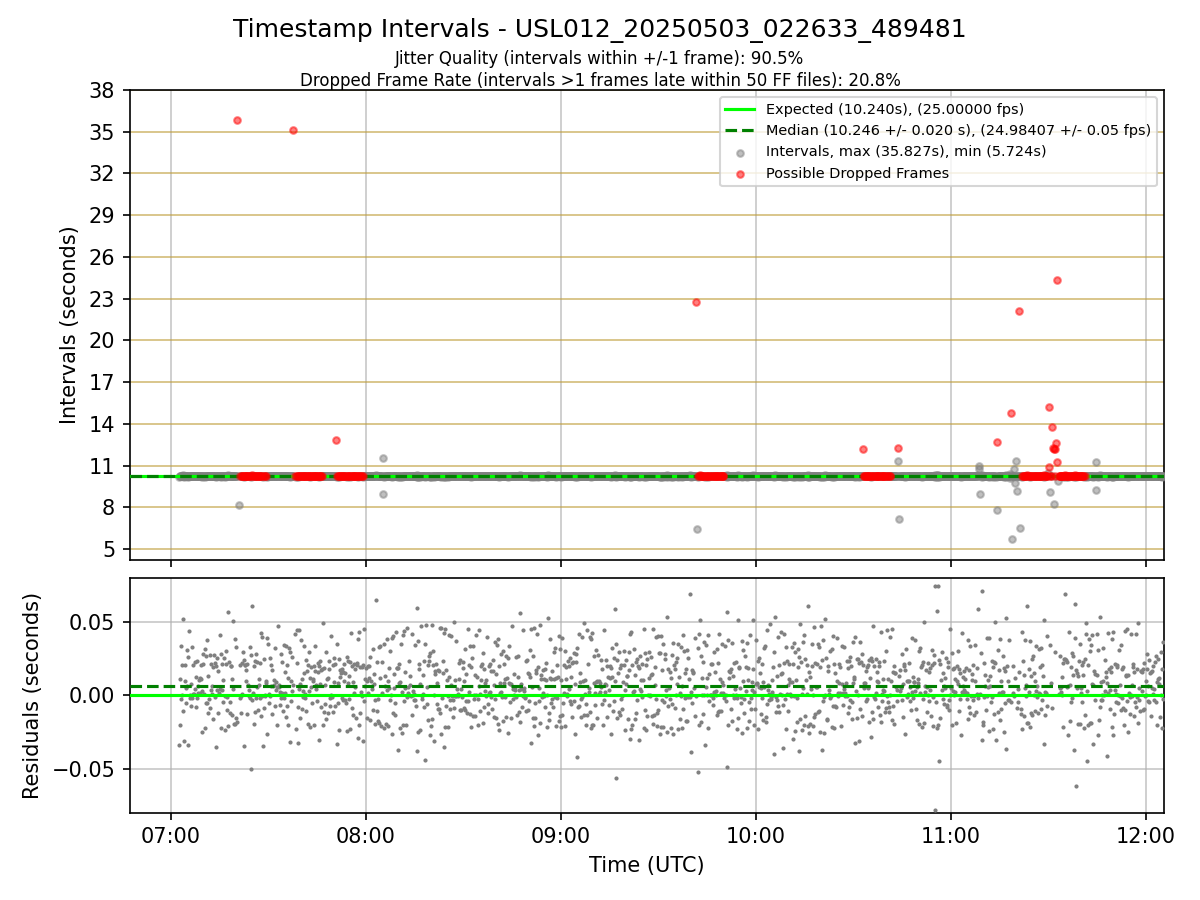Click the solid green Expected legend line sample
1200x900 pixels.
[x=741, y=109]
